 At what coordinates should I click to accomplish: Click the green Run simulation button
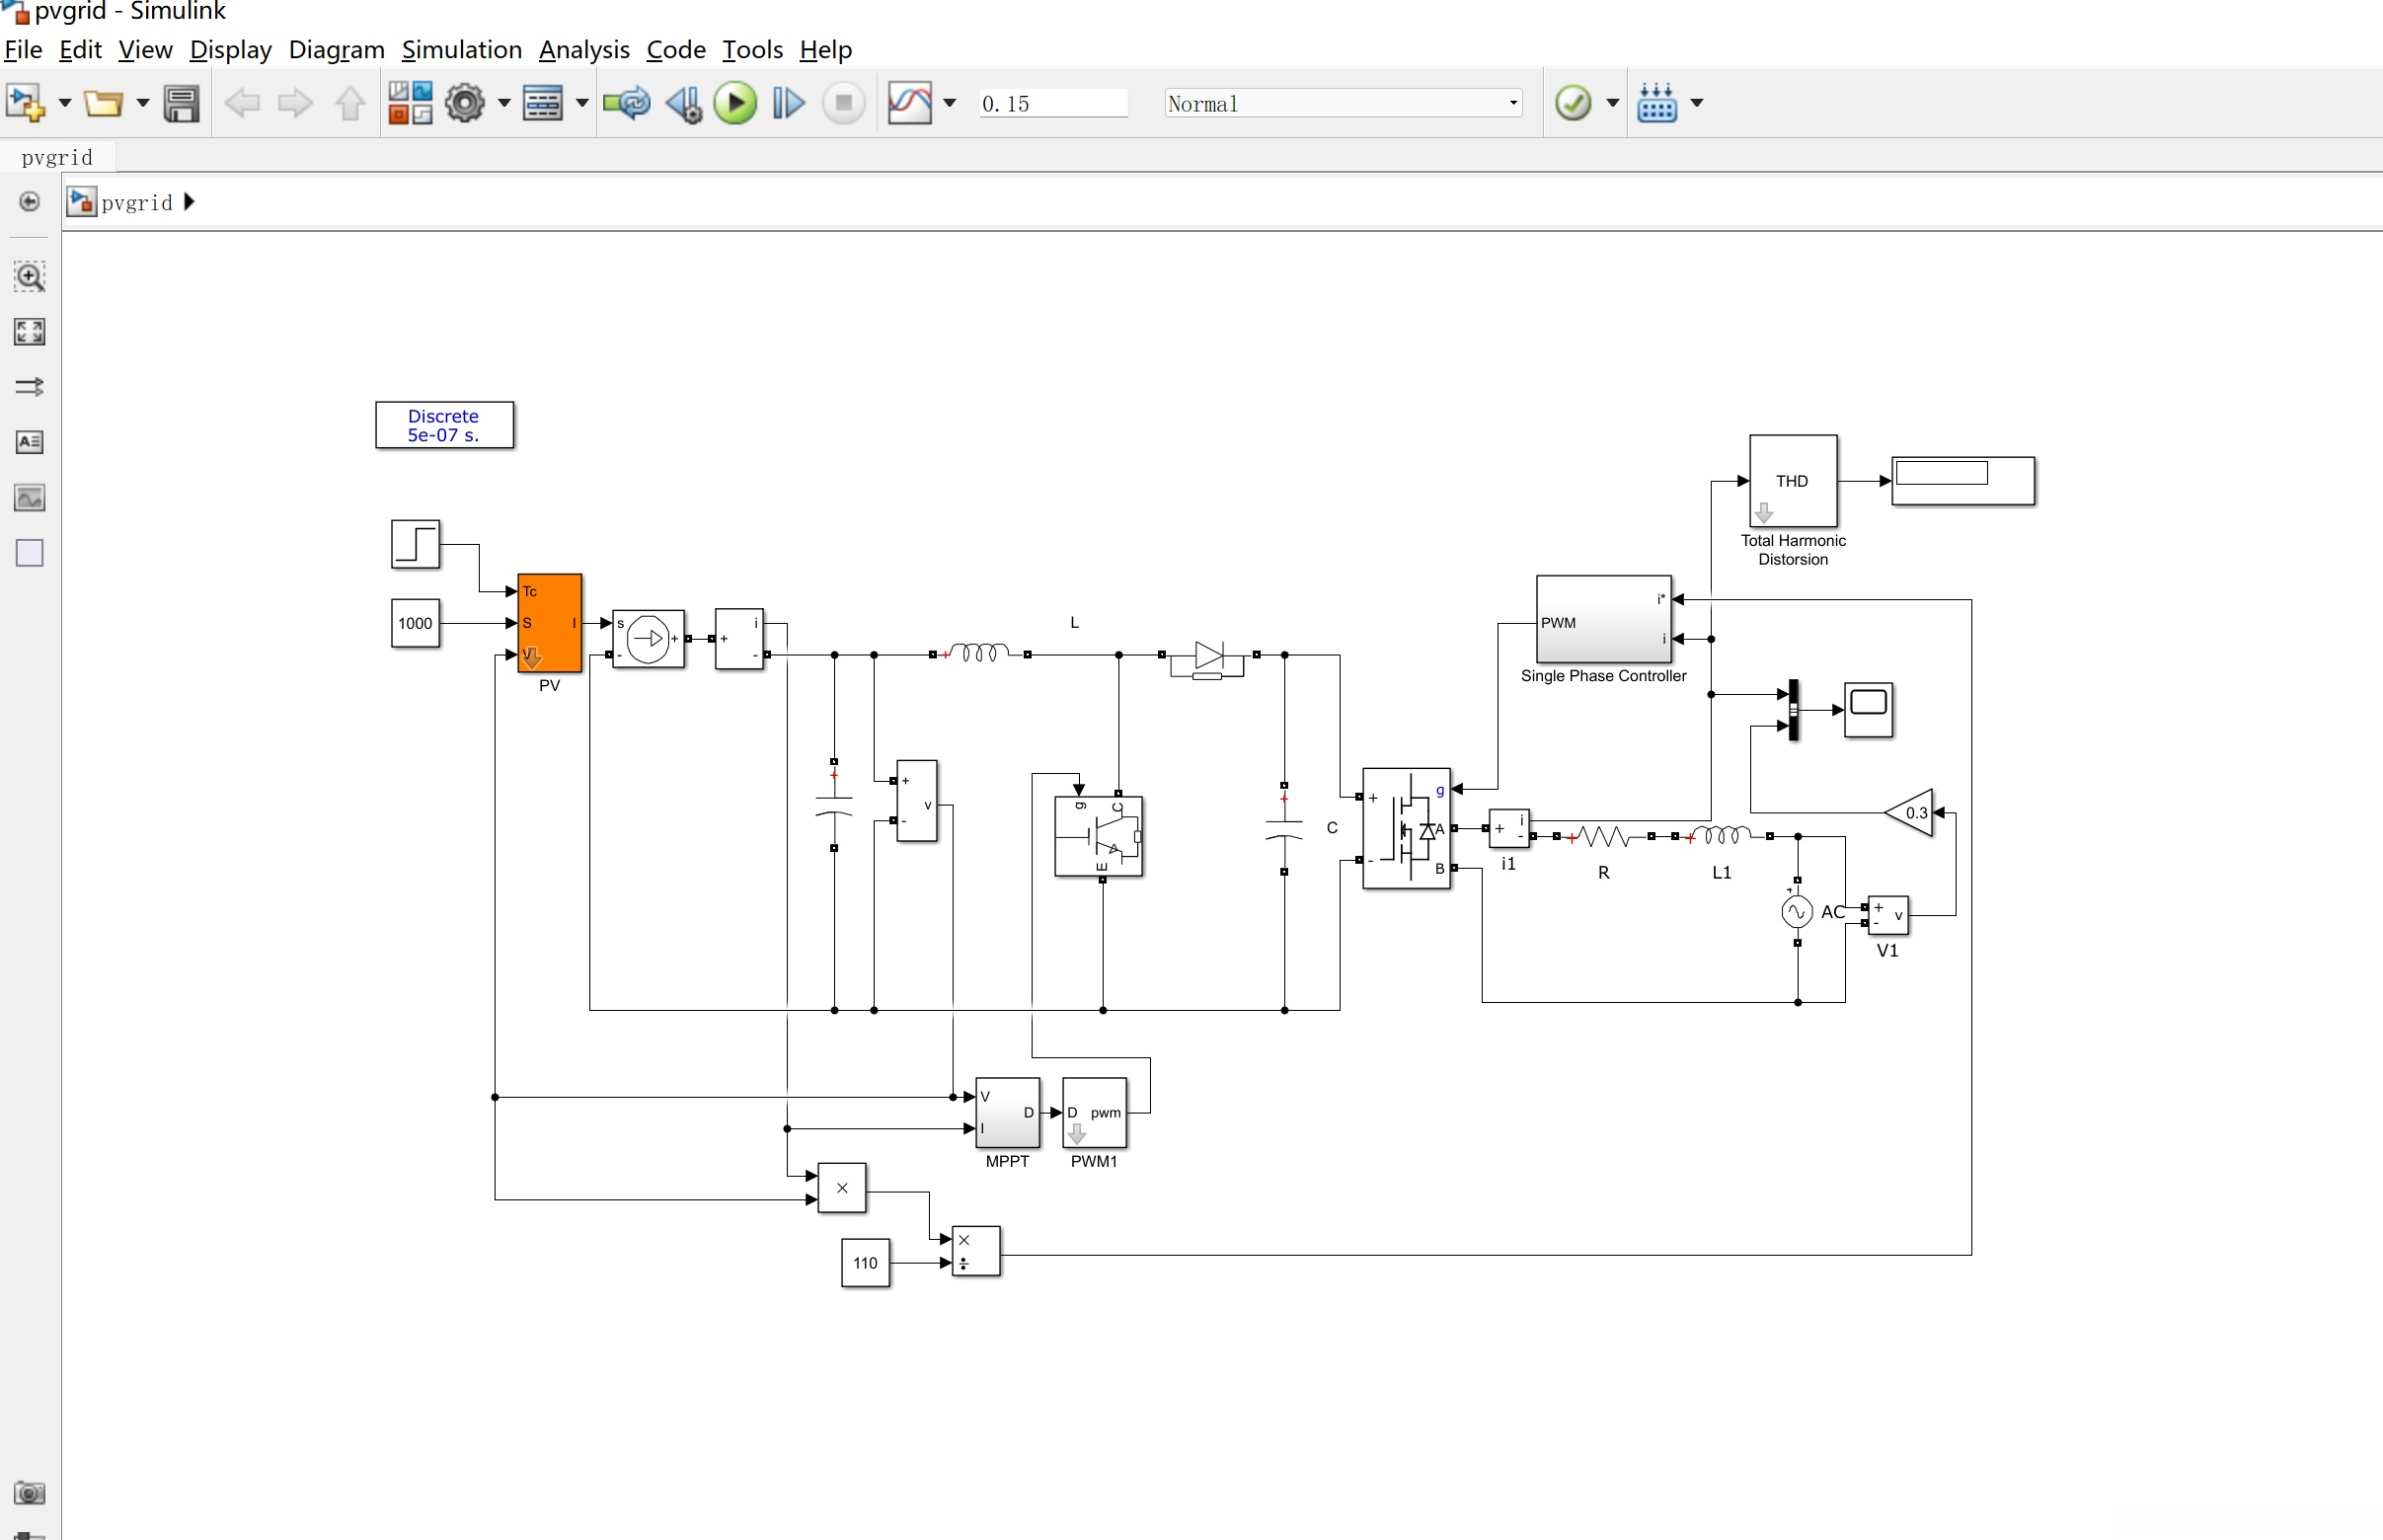click(x=735, y=103)
